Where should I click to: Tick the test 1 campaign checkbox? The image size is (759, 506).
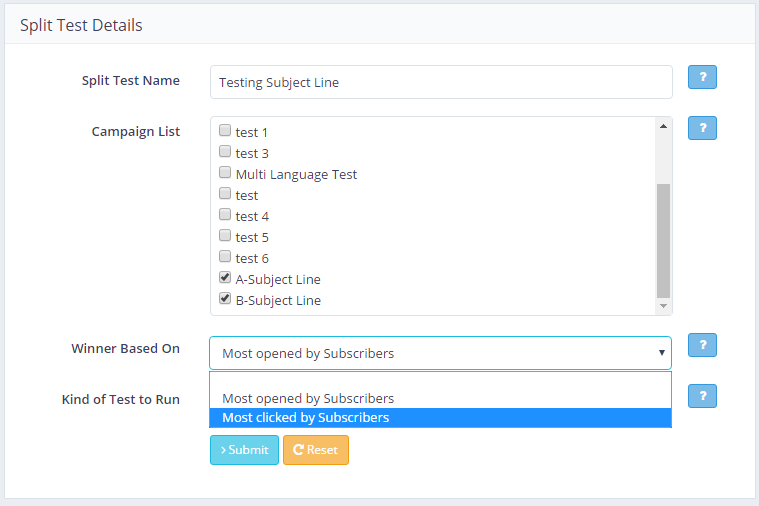pos(225,132)
